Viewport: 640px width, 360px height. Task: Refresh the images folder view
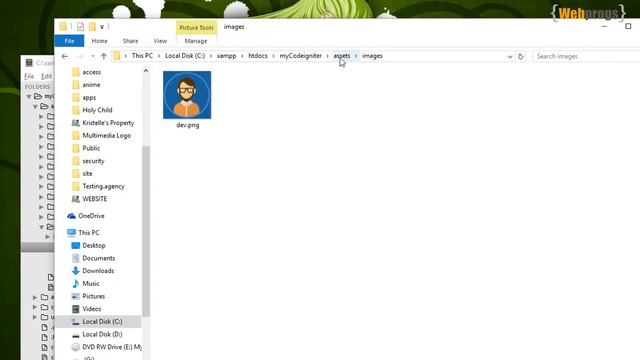[520, 56]
